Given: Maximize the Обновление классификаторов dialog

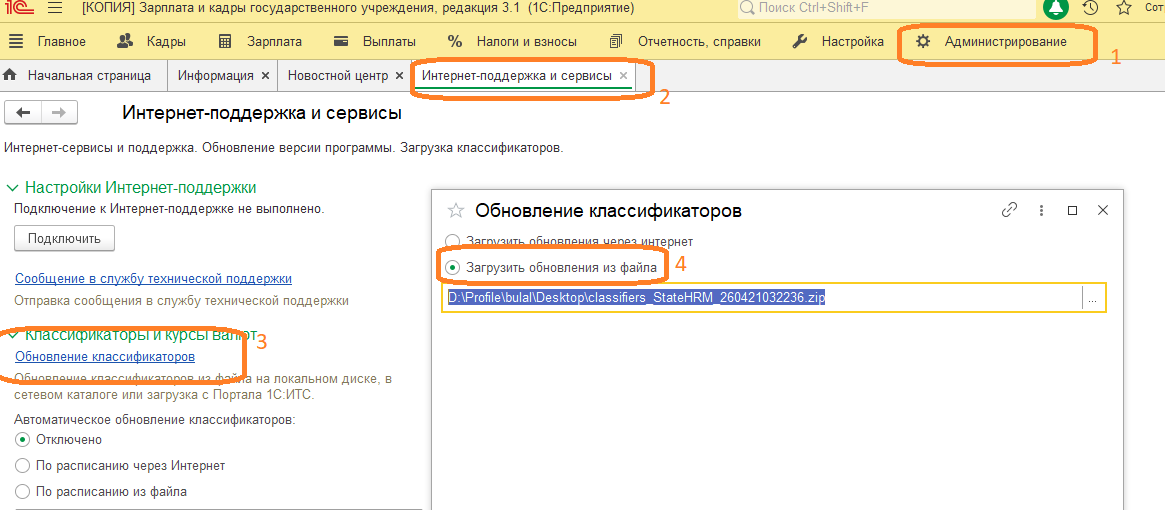Looking at the screenshot, I should 1072,210.
